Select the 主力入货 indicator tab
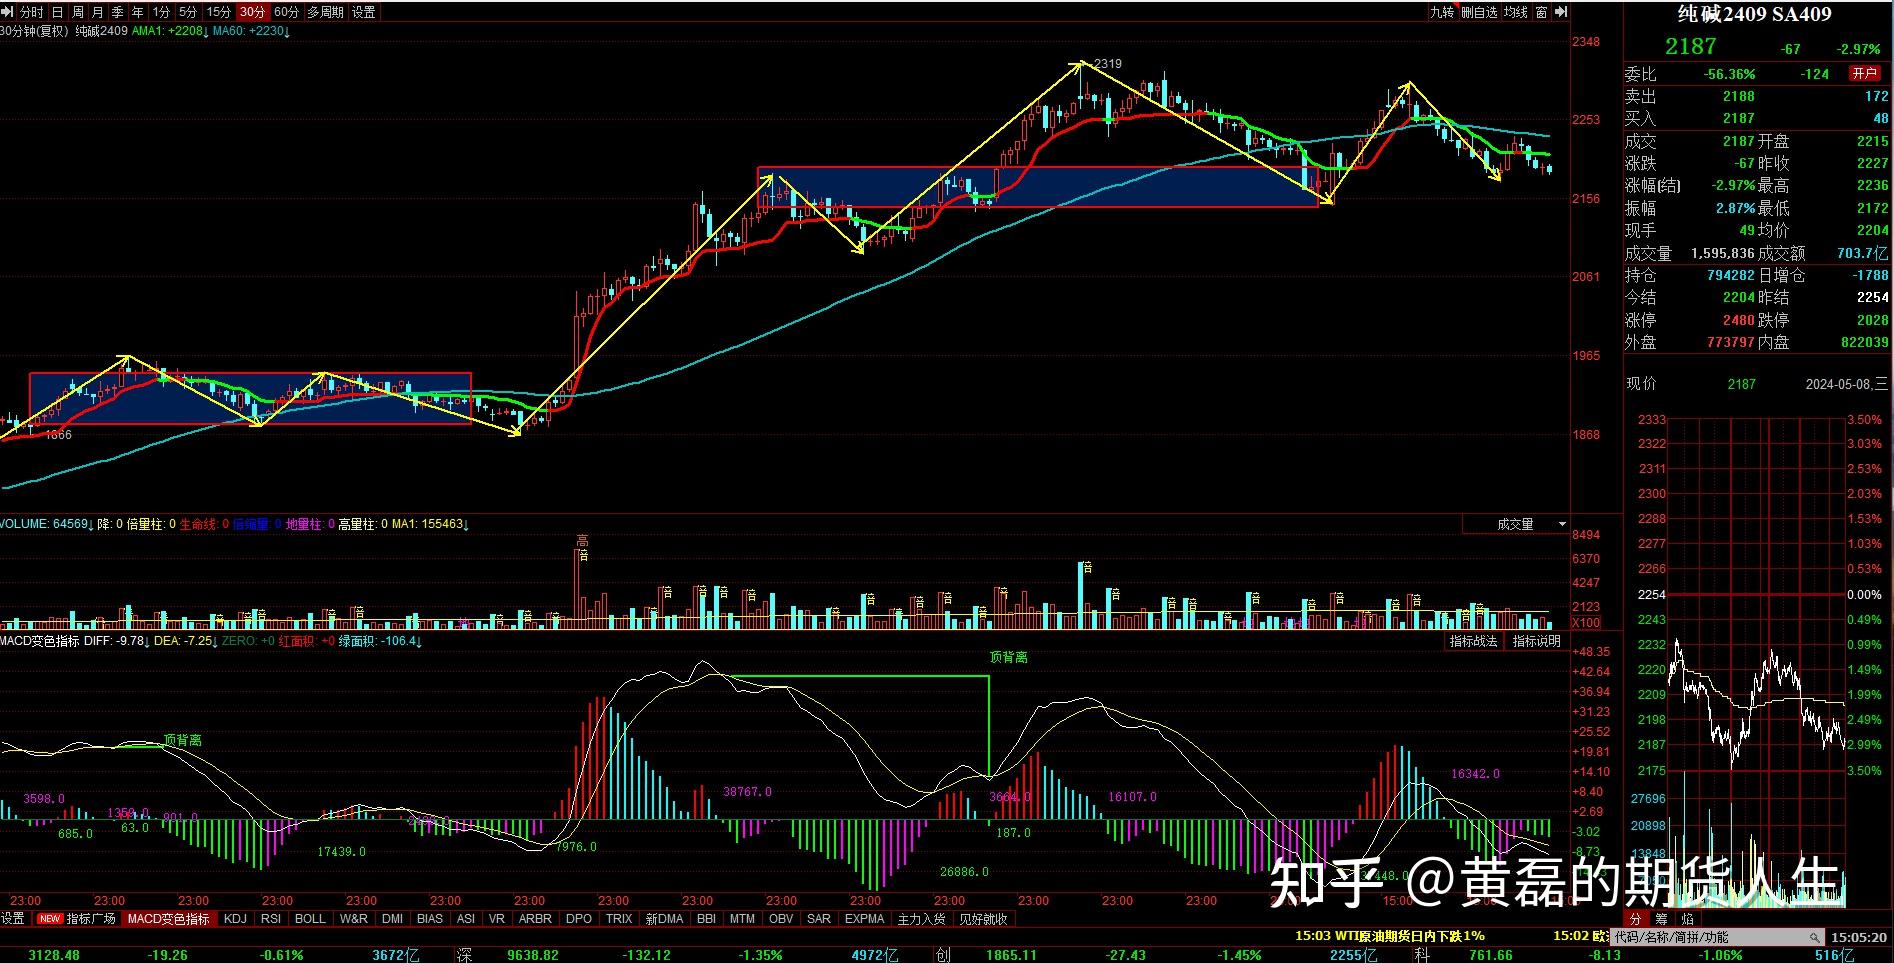 point(921,919)
